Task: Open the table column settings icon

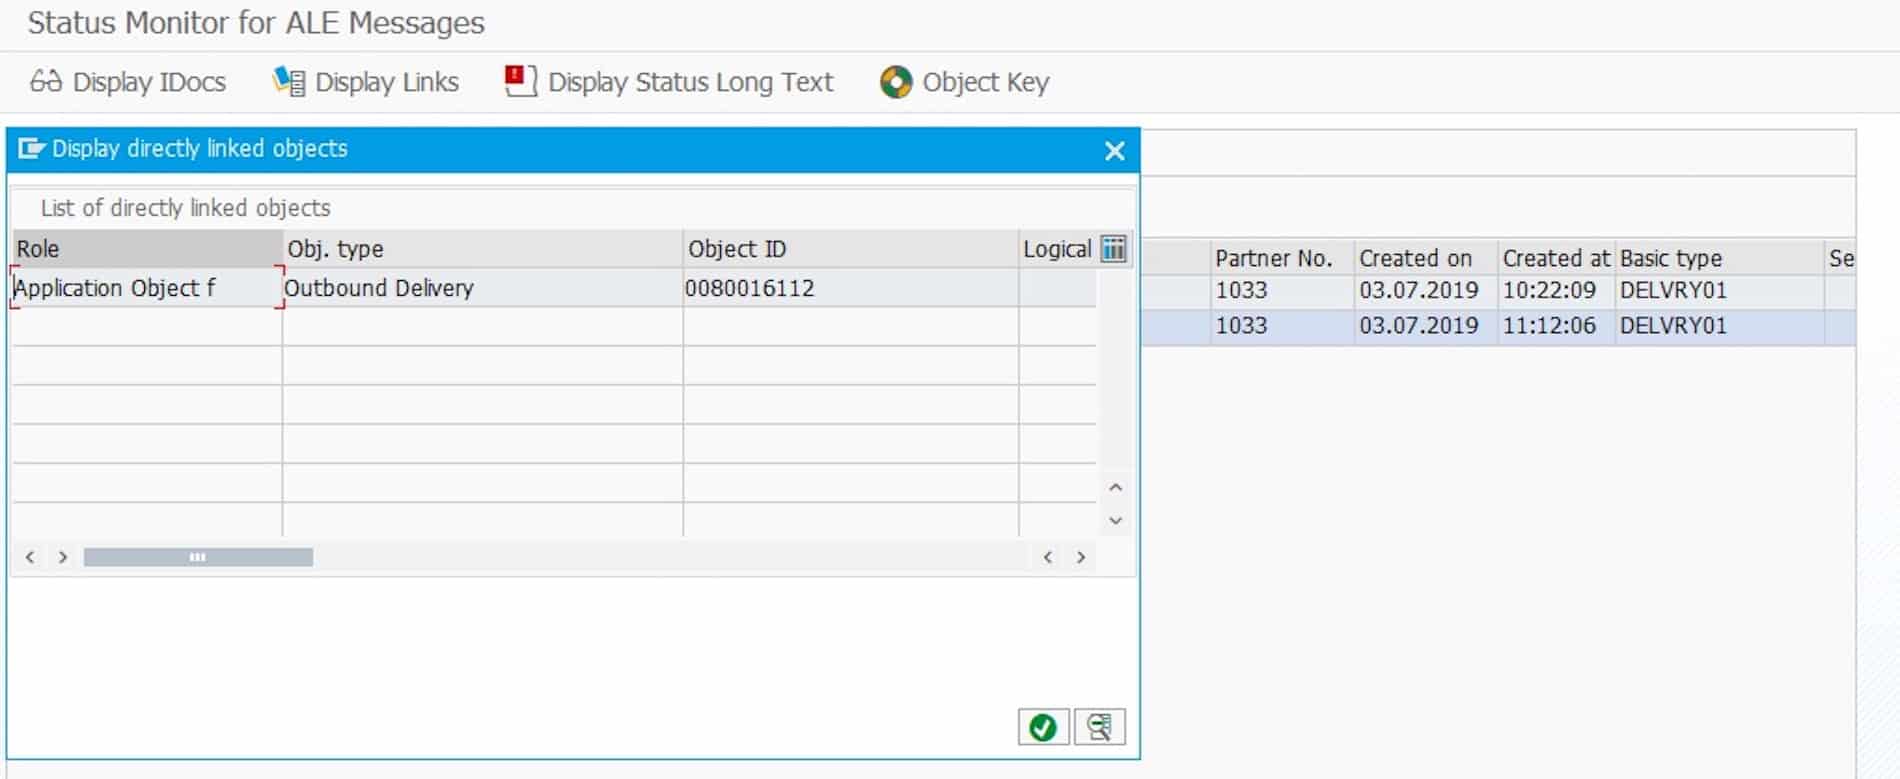Action: (1113, 249)
